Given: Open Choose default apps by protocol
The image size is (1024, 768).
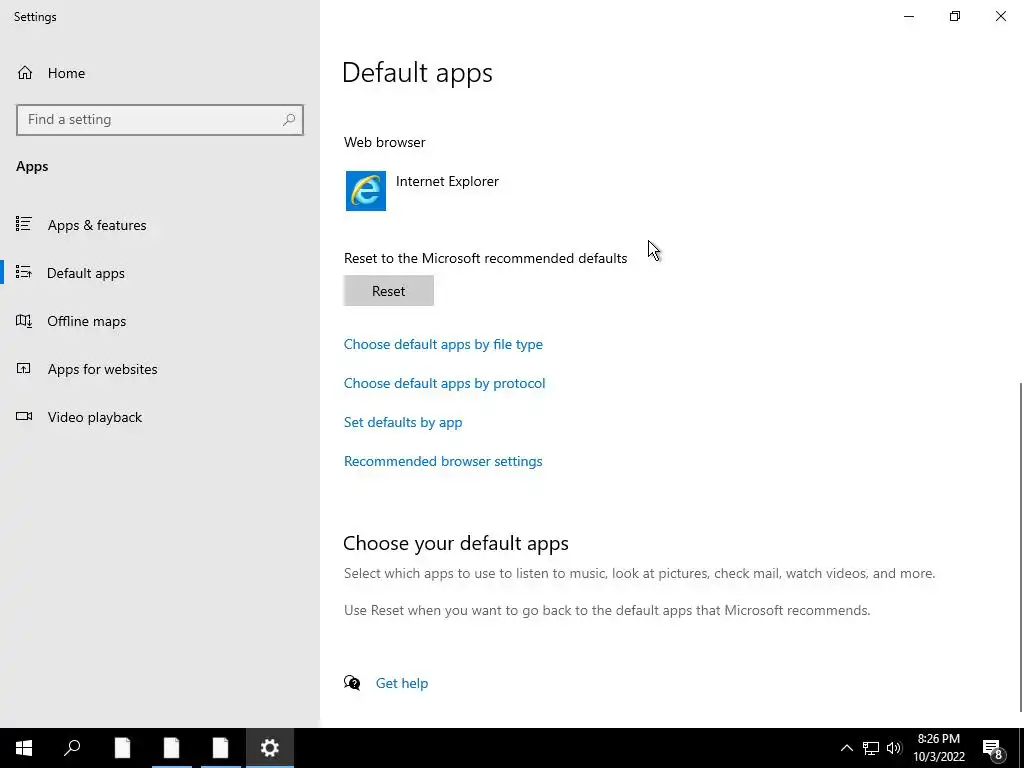Looking at the screenshot, I should [444, 383].
